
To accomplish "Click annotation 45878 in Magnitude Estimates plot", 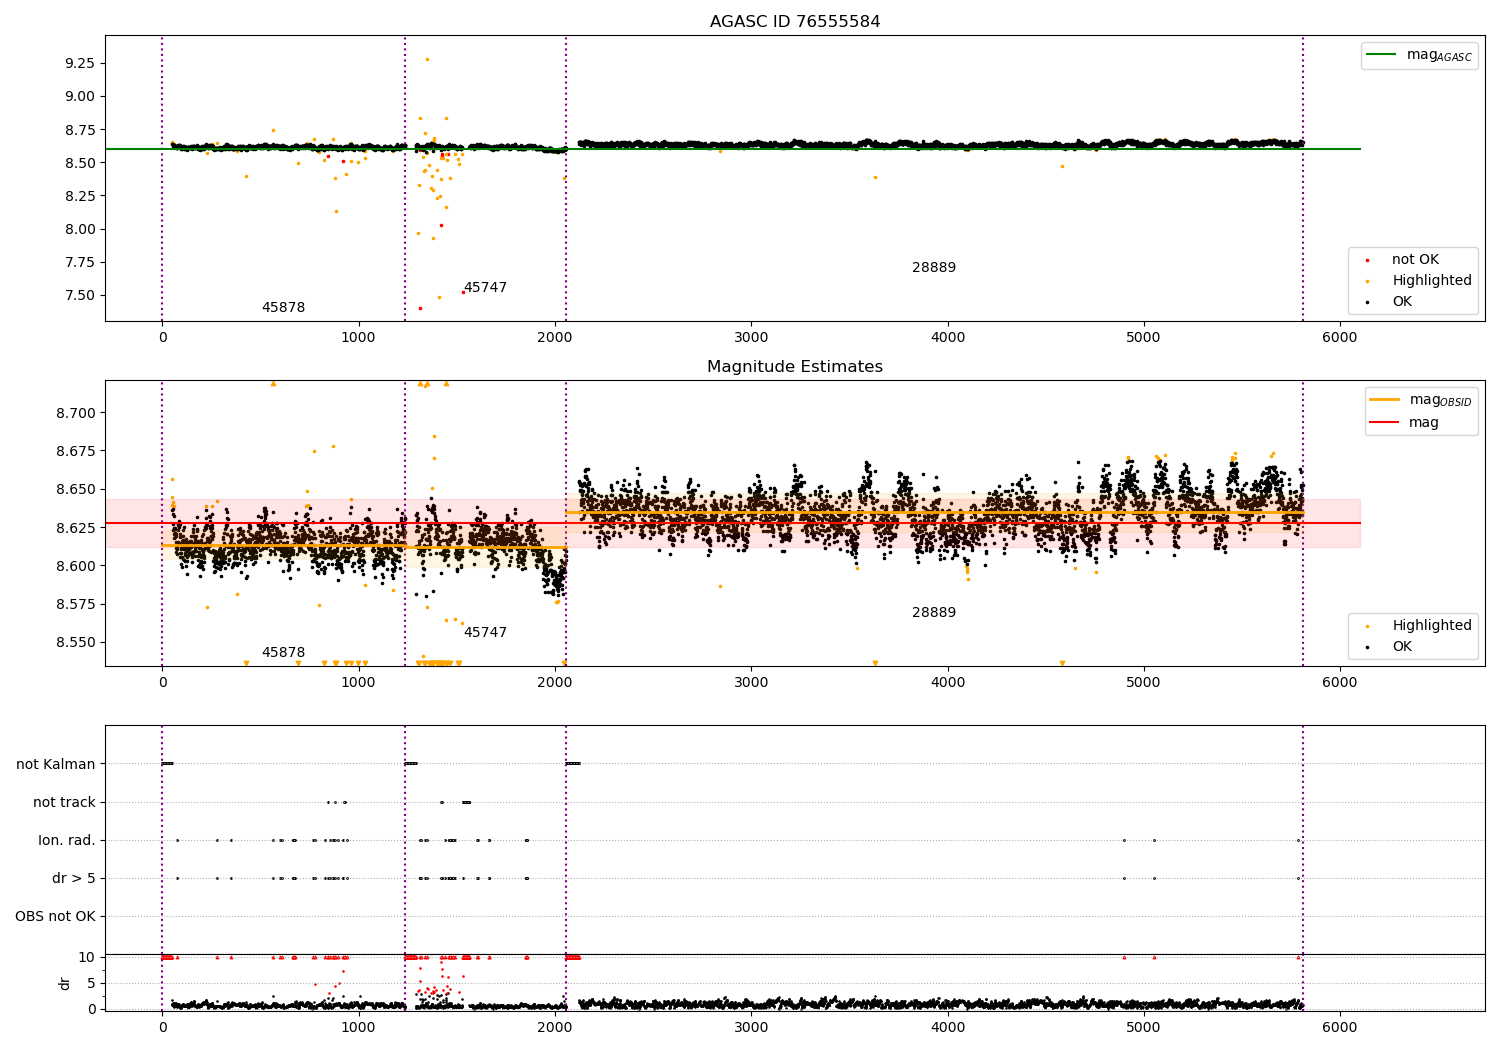I will coord(283,653).
